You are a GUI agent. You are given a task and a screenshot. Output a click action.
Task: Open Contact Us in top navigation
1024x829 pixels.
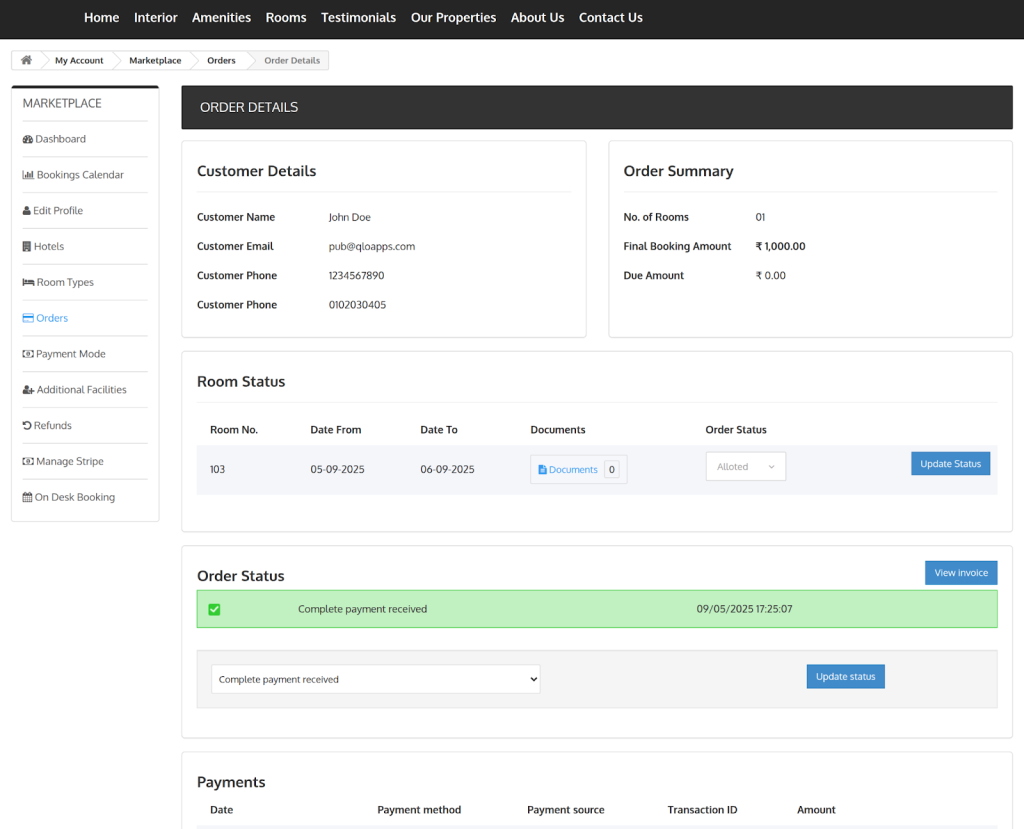[611, 18]
